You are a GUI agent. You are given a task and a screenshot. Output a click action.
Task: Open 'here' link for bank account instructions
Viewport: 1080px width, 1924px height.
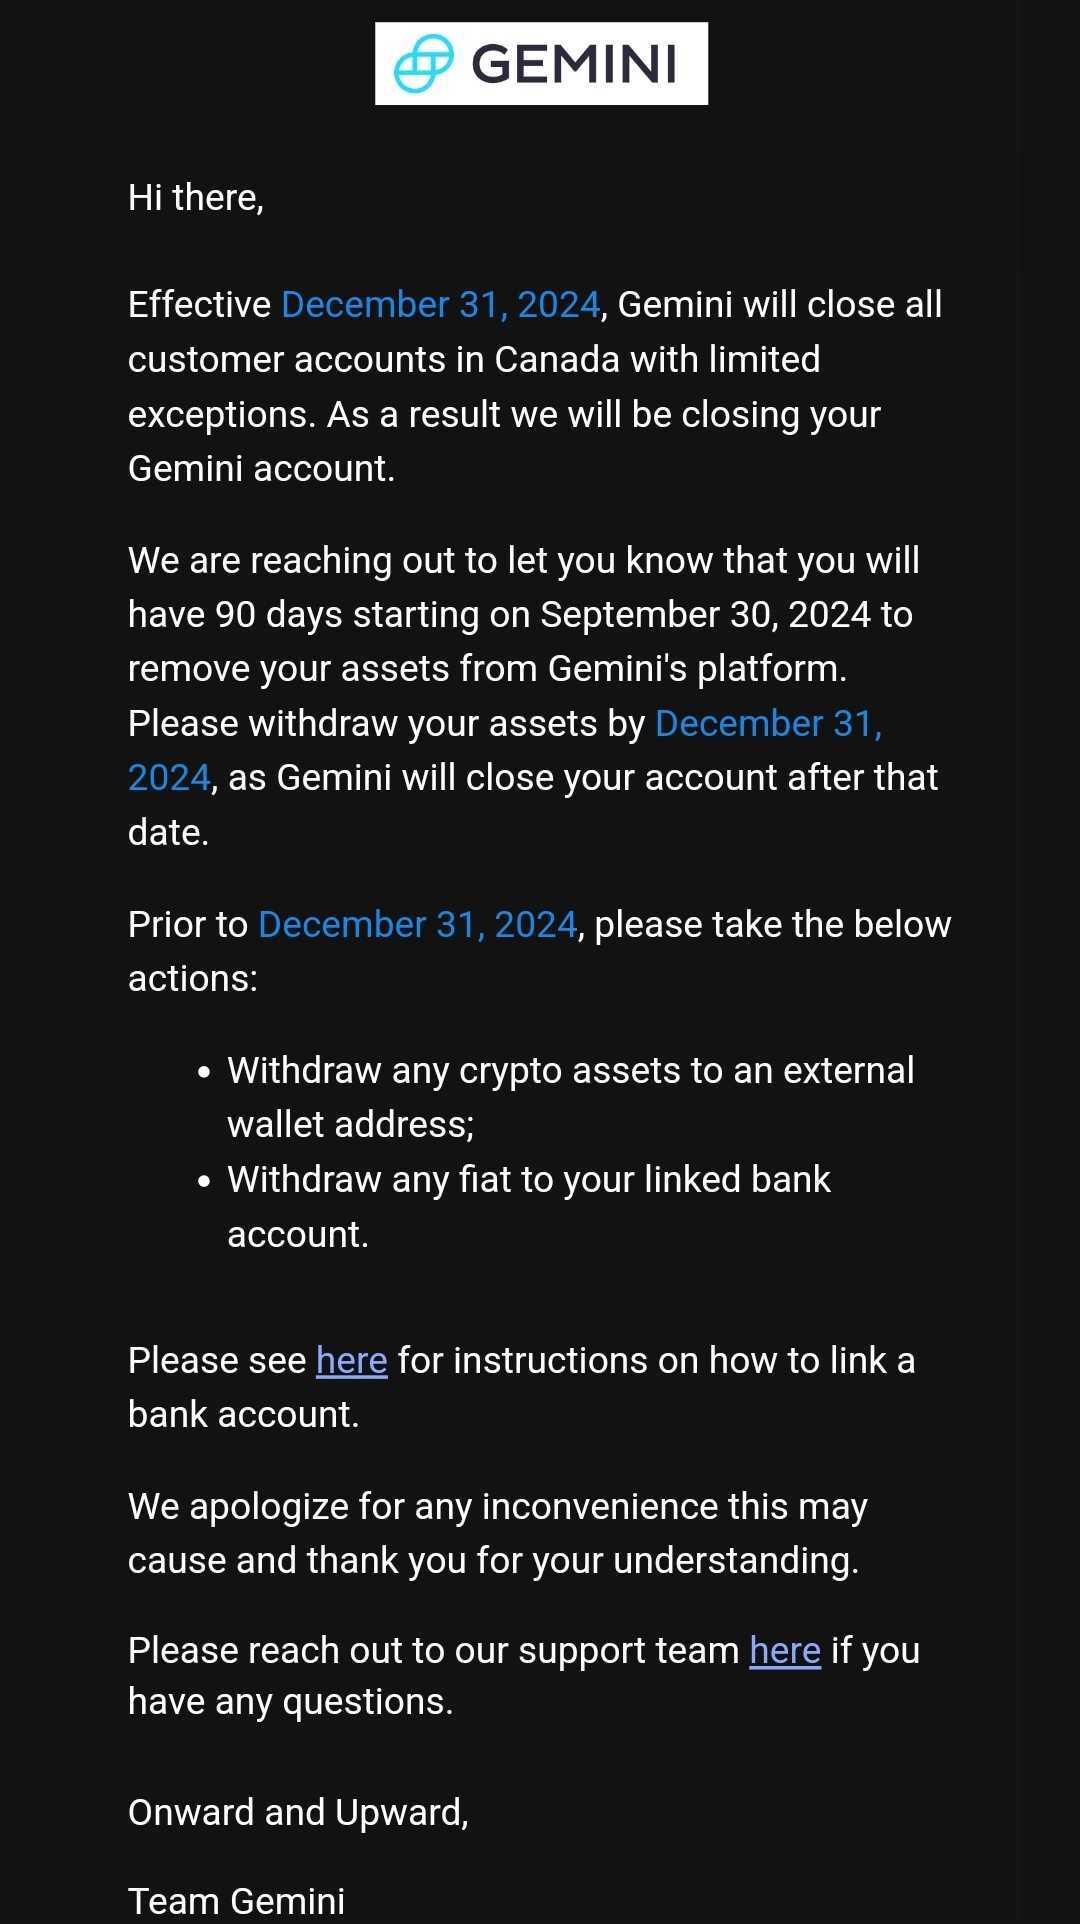(x=351, y=1361)
